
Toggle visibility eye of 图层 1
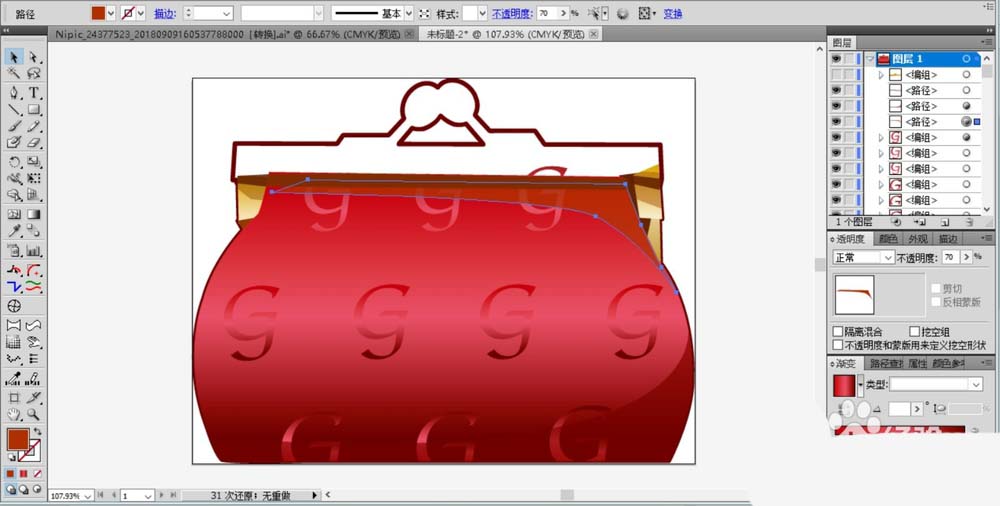click(x=836, y=59)
